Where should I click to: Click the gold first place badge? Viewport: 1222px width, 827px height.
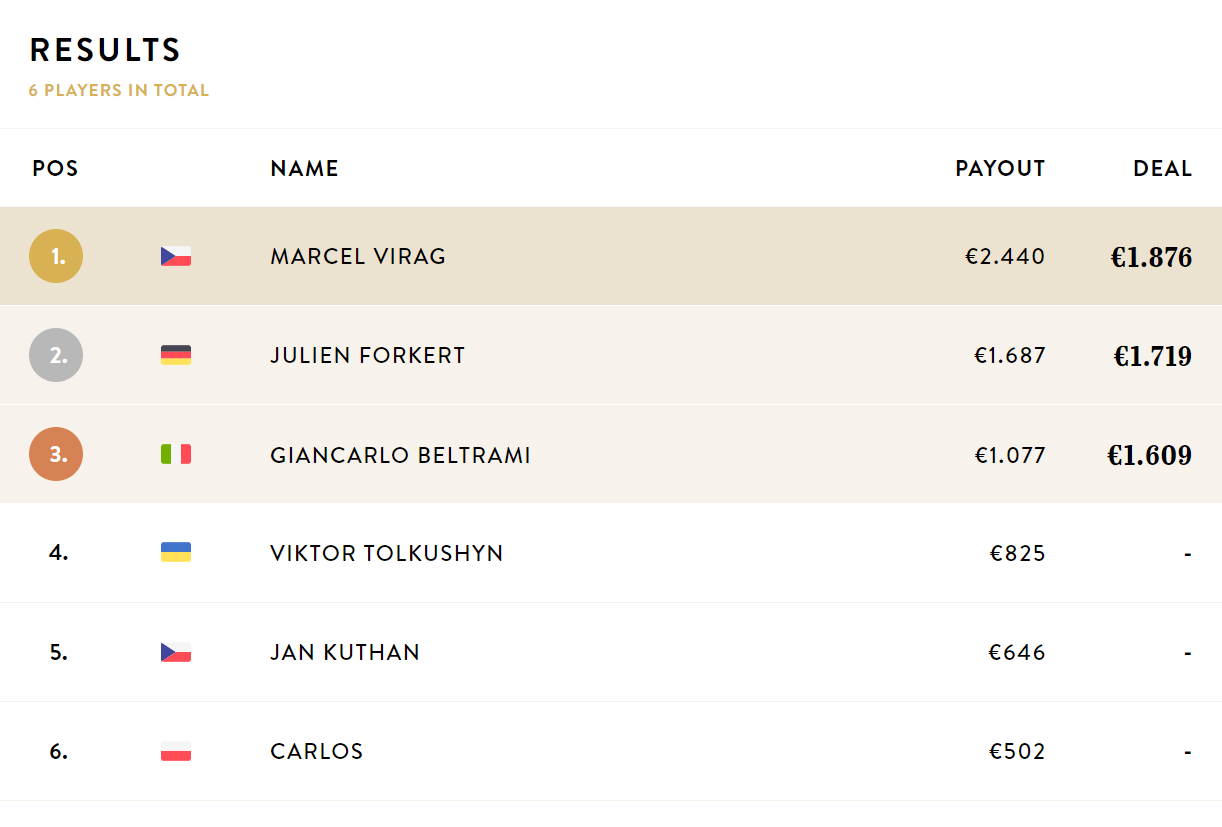(x=56, y=256)
